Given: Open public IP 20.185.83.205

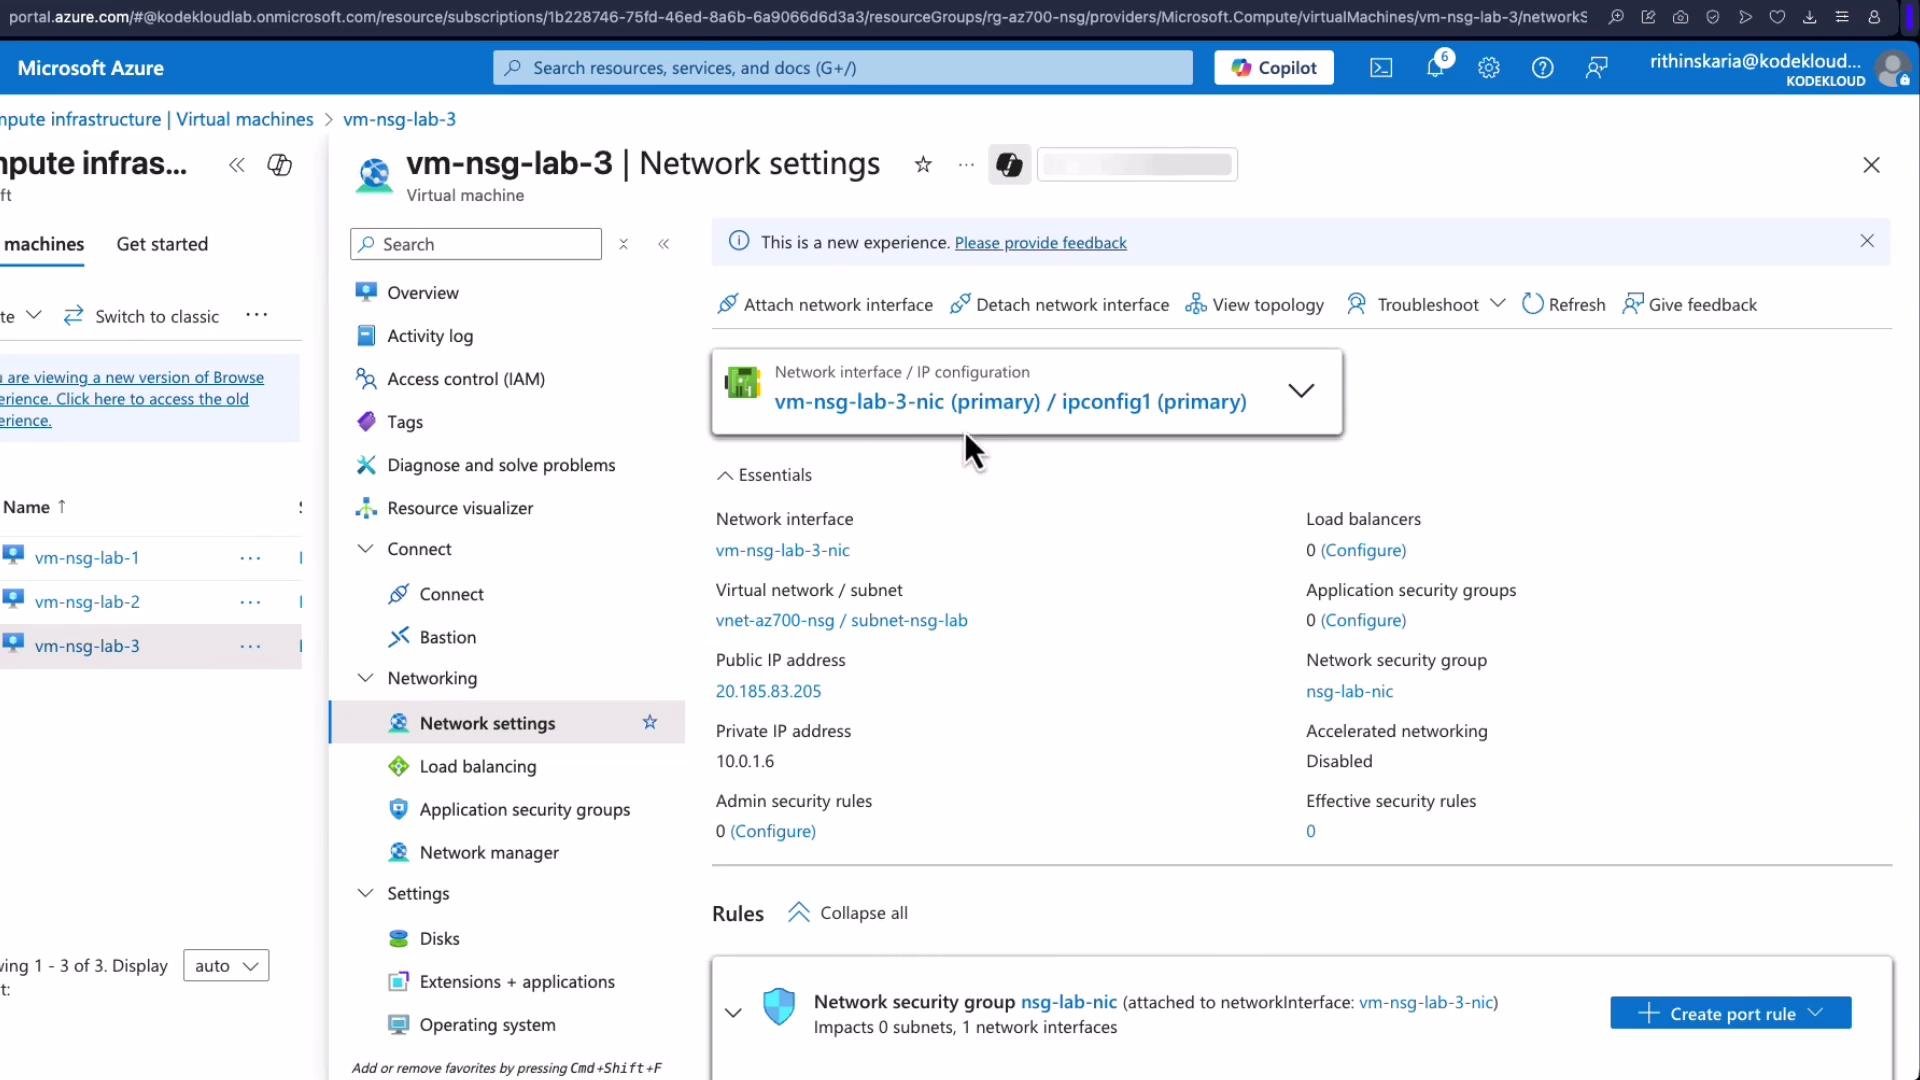Looking at the screenshot, I should [768, 691].
